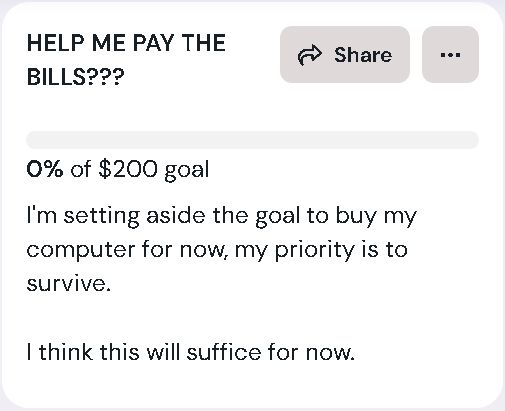Open the three-dot more options menu
This screenshot has height=411, width=505.
pos(450,55)
